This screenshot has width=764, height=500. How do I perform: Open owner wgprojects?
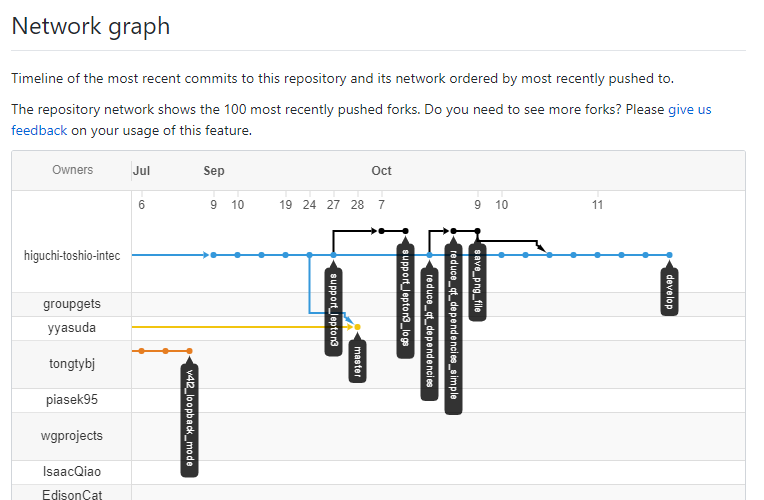pos(72,436)
